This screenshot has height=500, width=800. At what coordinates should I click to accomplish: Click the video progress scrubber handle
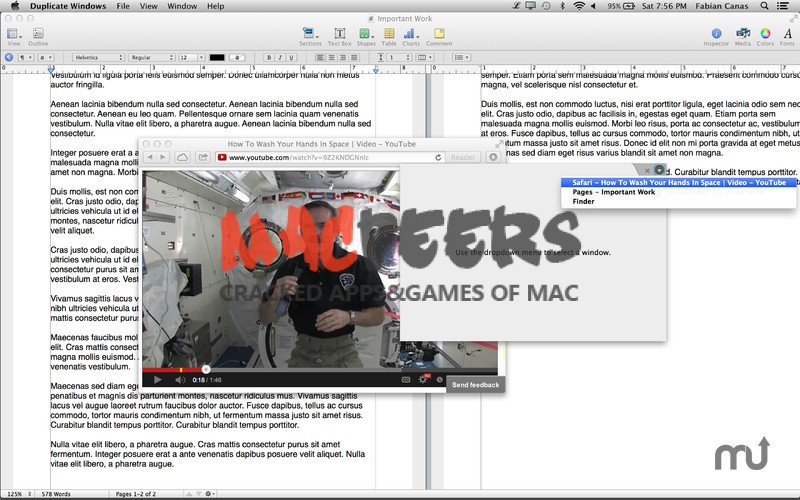click(x=206, y=369)
